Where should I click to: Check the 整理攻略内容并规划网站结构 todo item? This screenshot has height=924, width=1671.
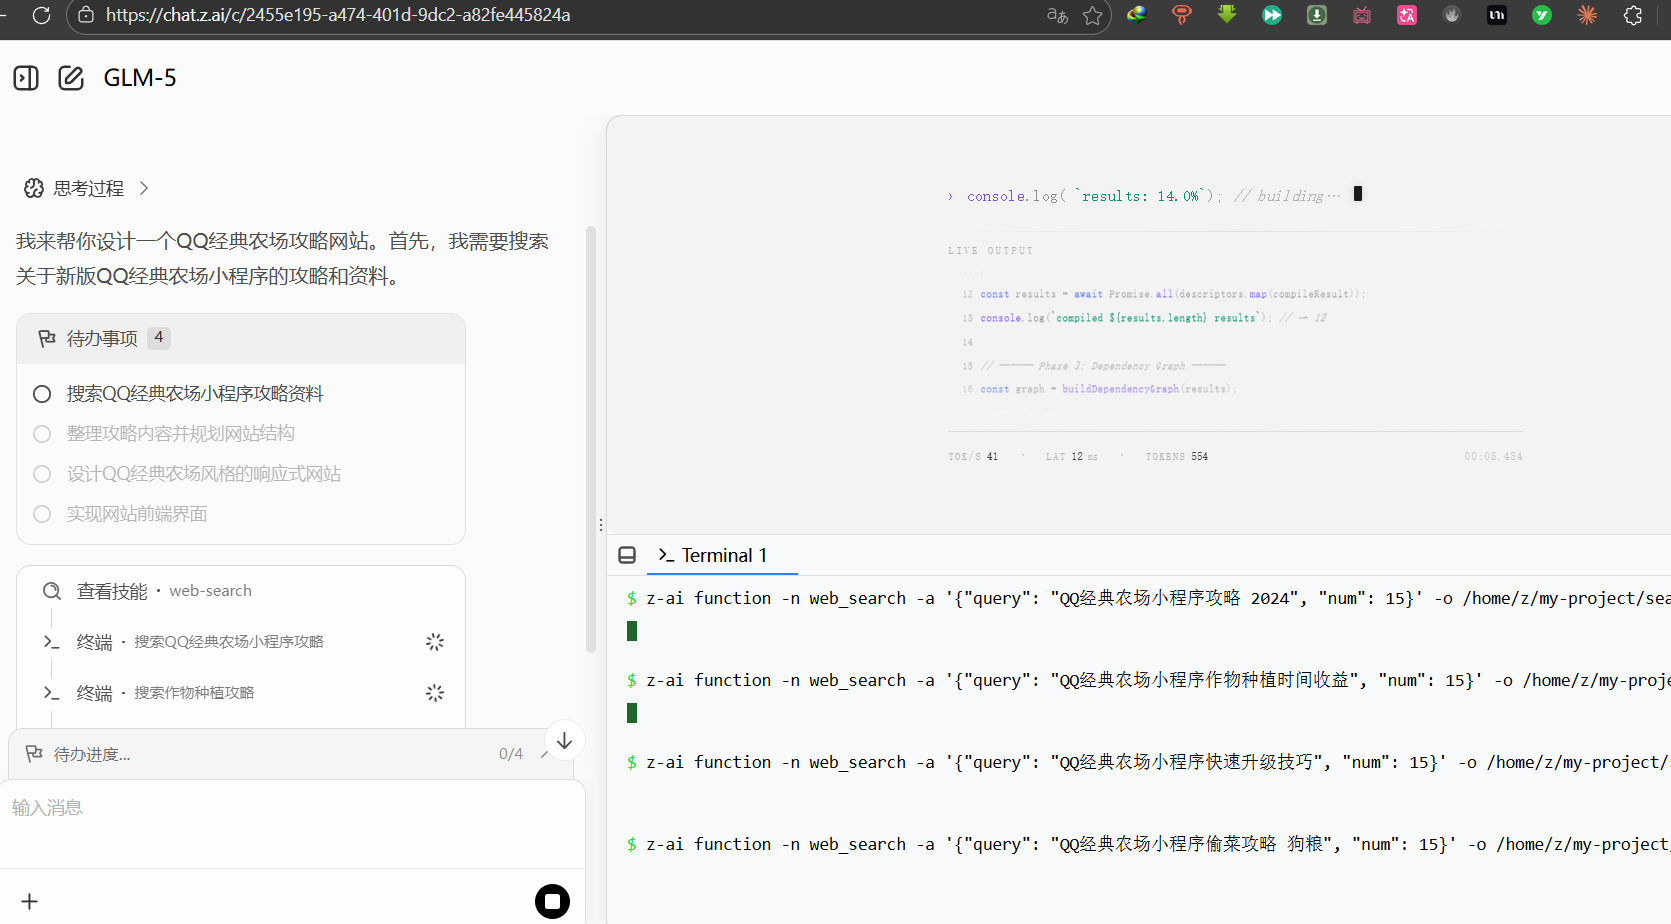pos(42,434)
